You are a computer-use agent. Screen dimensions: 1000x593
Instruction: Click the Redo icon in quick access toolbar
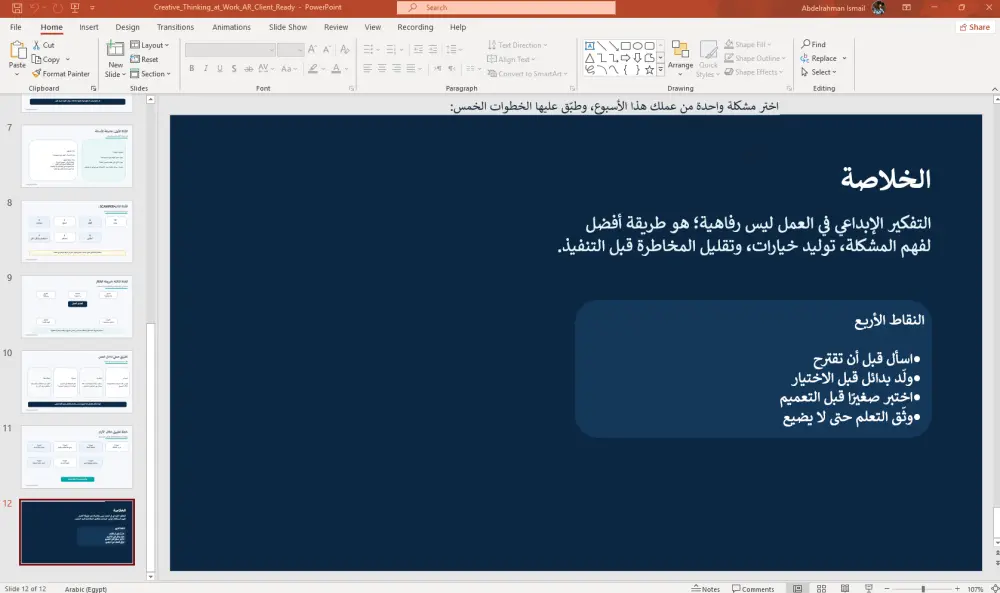click(57, 8)
